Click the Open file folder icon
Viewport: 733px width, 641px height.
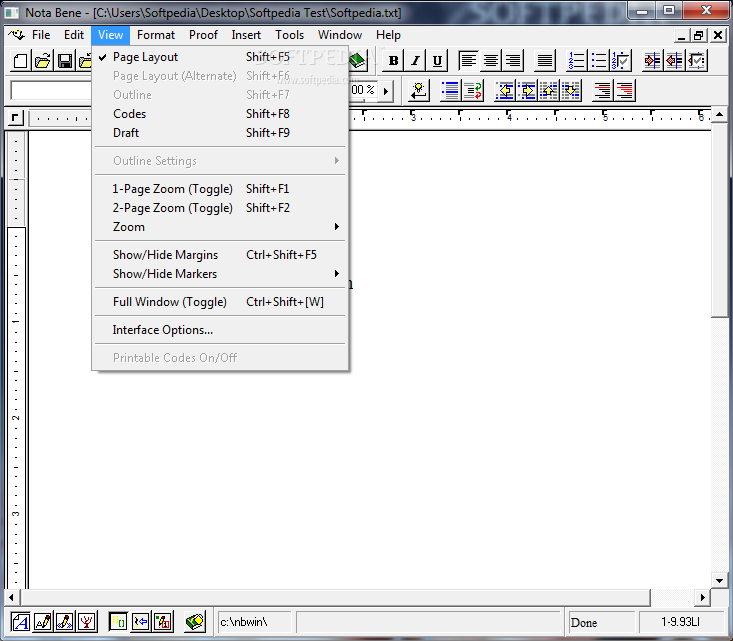coord(42,62)
